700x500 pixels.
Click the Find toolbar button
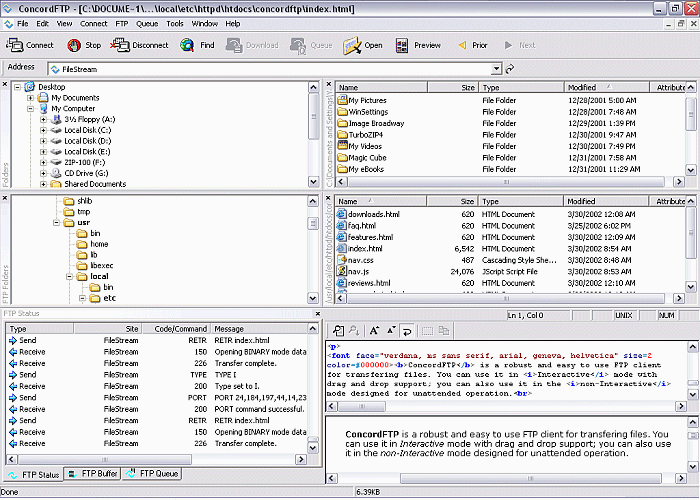197,45
